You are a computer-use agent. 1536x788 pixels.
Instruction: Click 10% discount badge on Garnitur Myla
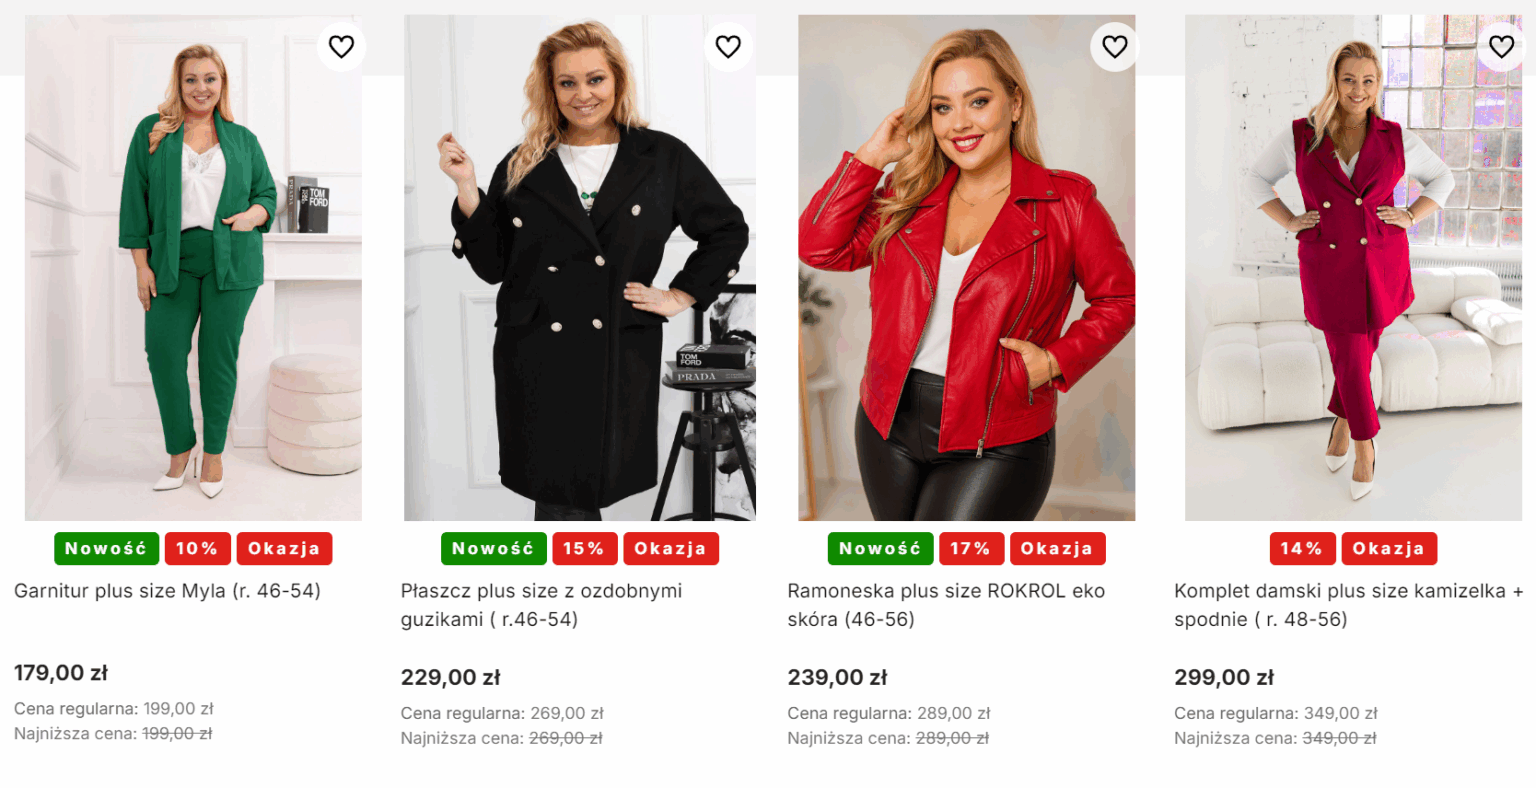pos(197,549)
